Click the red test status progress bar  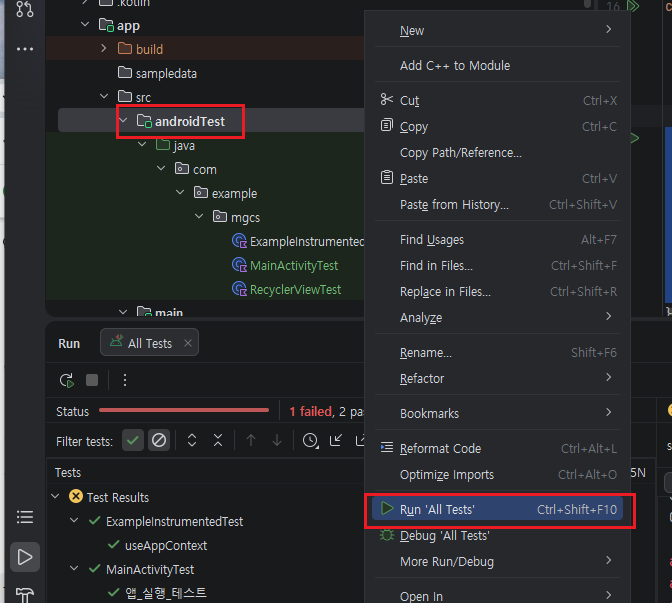click(x=184, y=410)
